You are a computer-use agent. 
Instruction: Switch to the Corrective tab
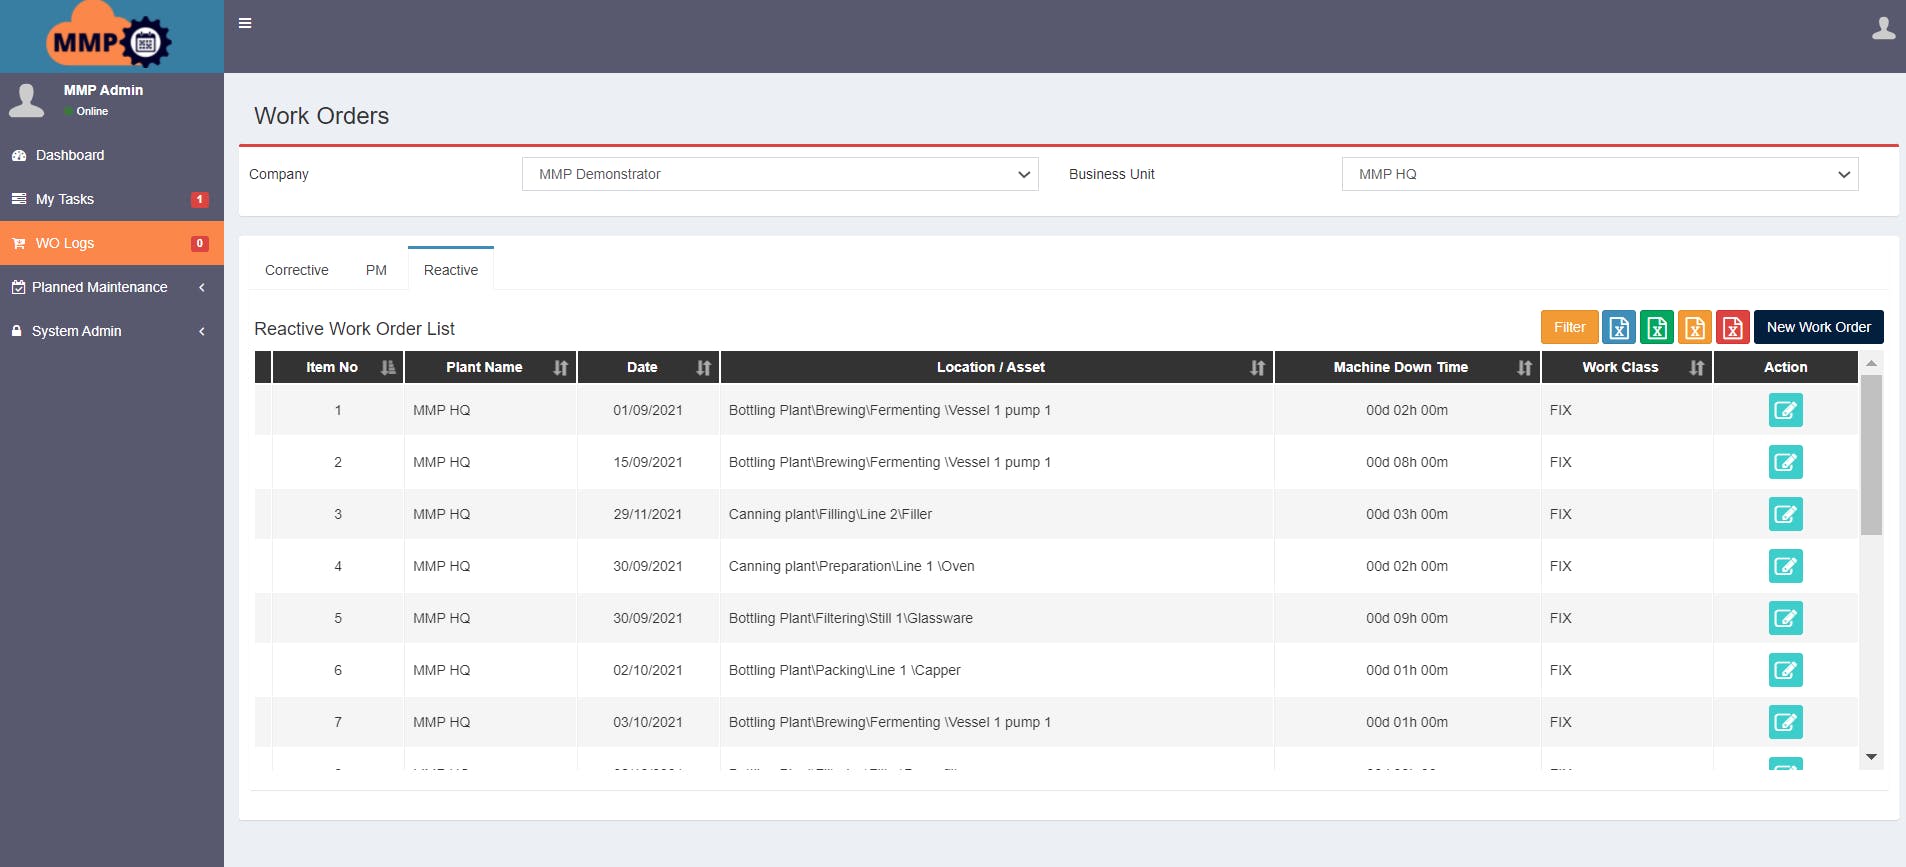297,270
